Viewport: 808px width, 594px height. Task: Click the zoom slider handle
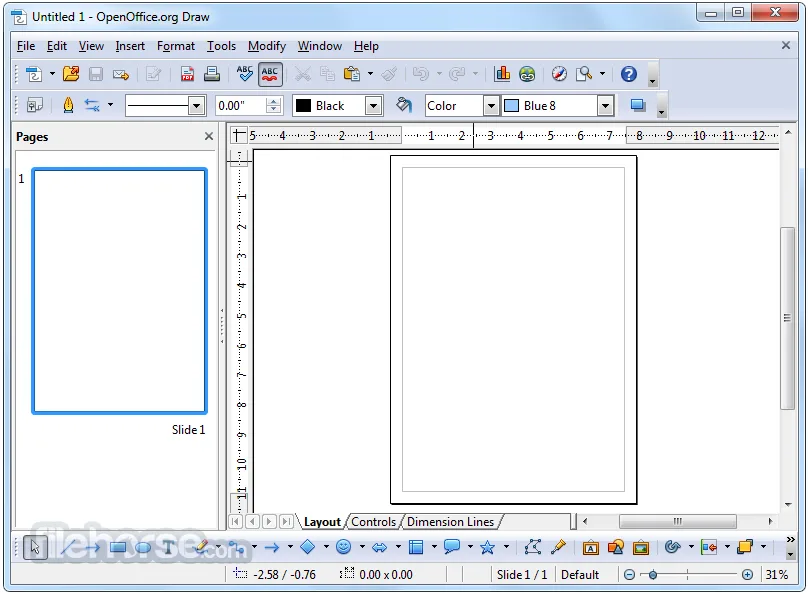[x=653, y=574]
